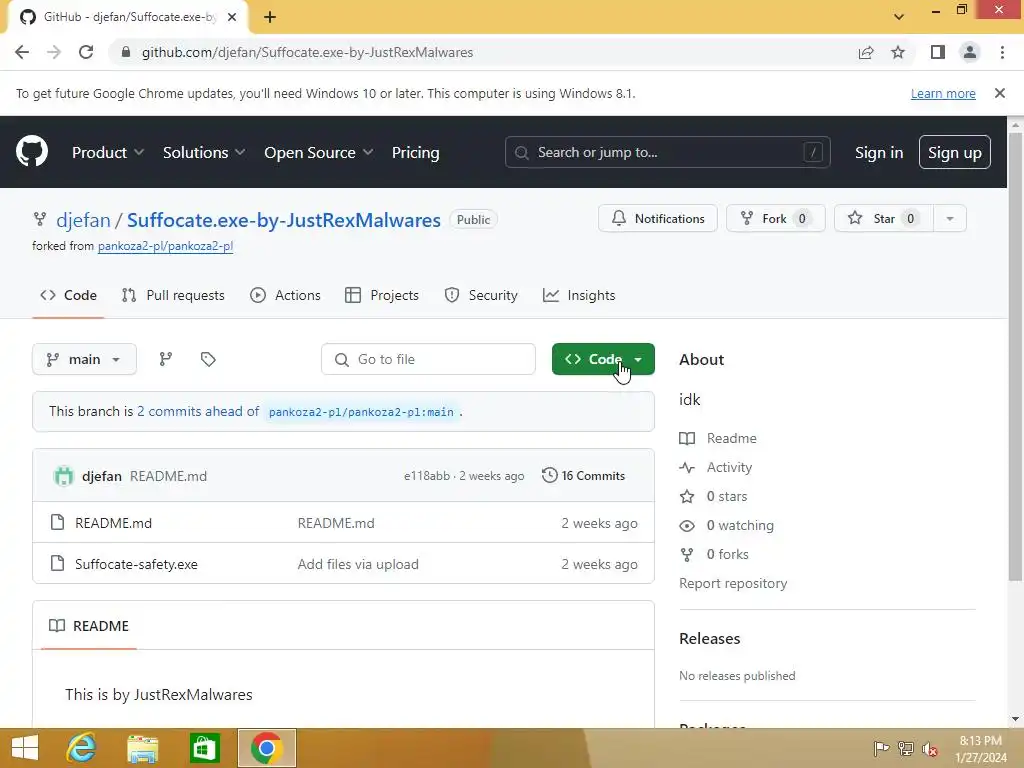The image size is (1024, 768).
Task: Switch to the Pull requests tab
Action: (173, 295)
